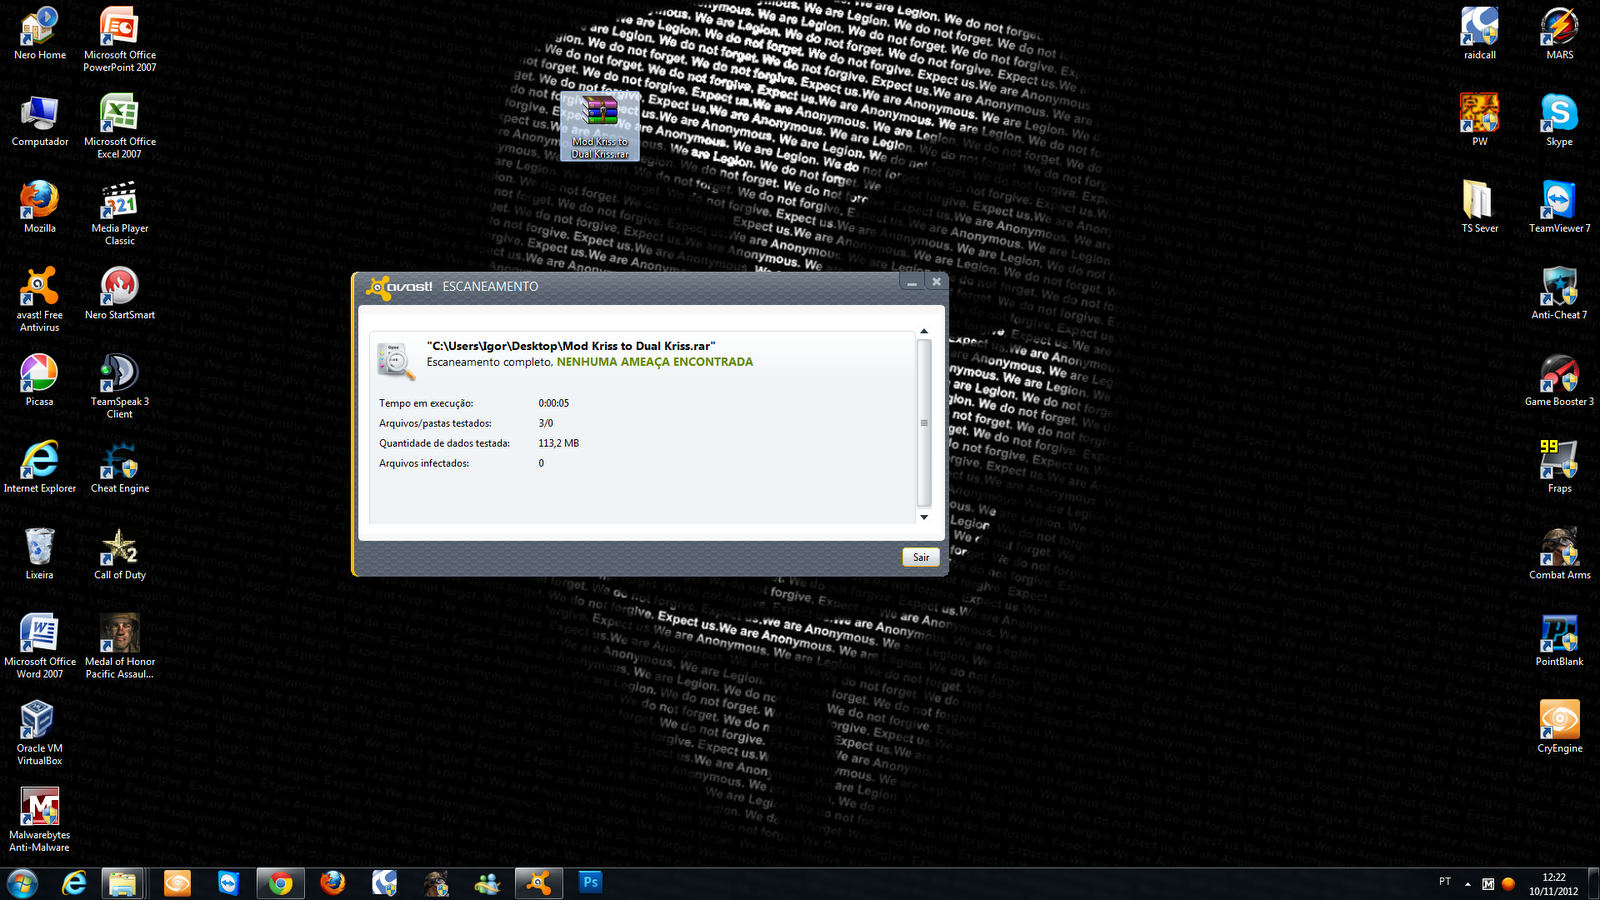Select Malwarebytes Anti-Malware desktop icon
This screenshot has width=1600, height=900.
40,820
